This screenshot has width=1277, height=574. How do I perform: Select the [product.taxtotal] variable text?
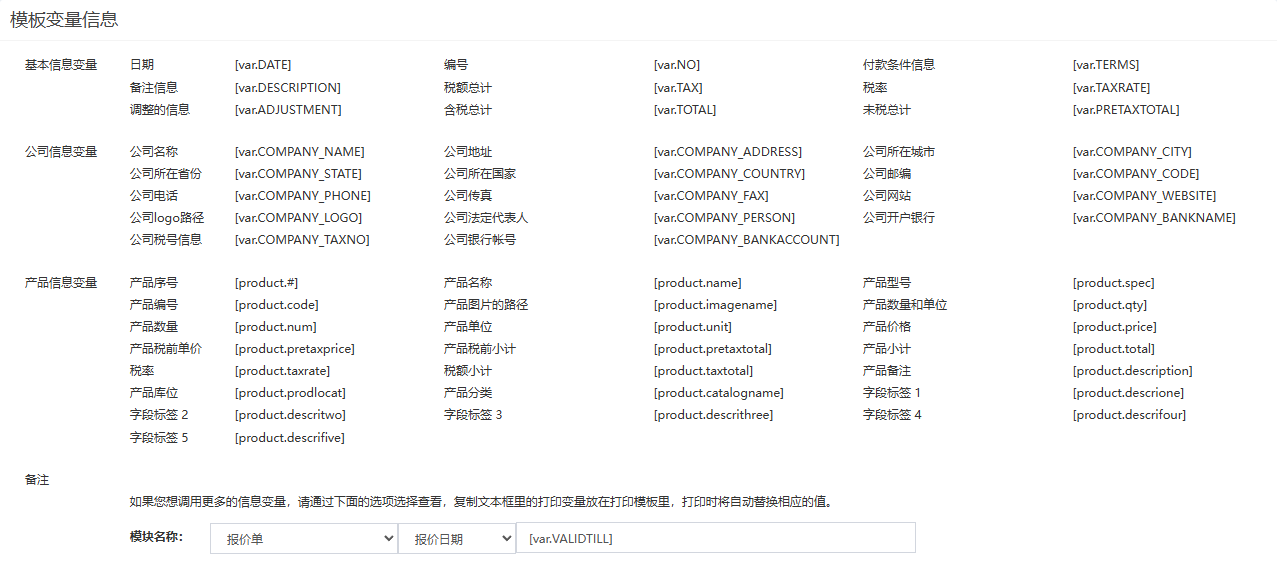click(704, 371)
